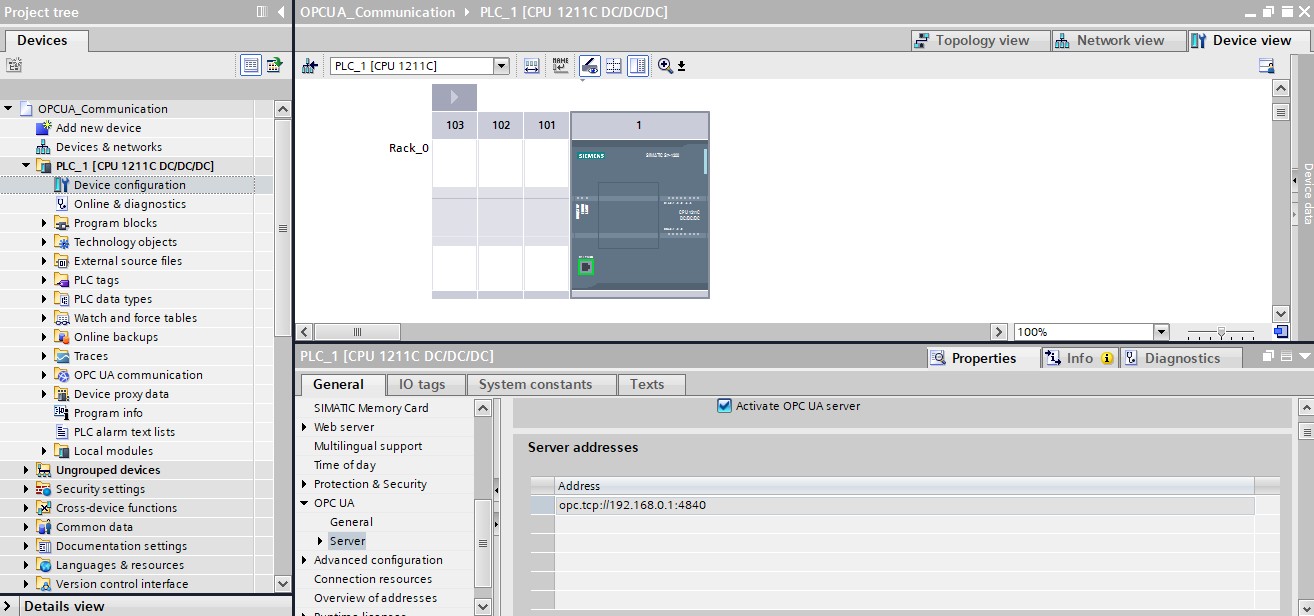This screenshot has width=1314, height=616.
Task: Toggle the horizontal split editor icon
Action: coord(614,66)
